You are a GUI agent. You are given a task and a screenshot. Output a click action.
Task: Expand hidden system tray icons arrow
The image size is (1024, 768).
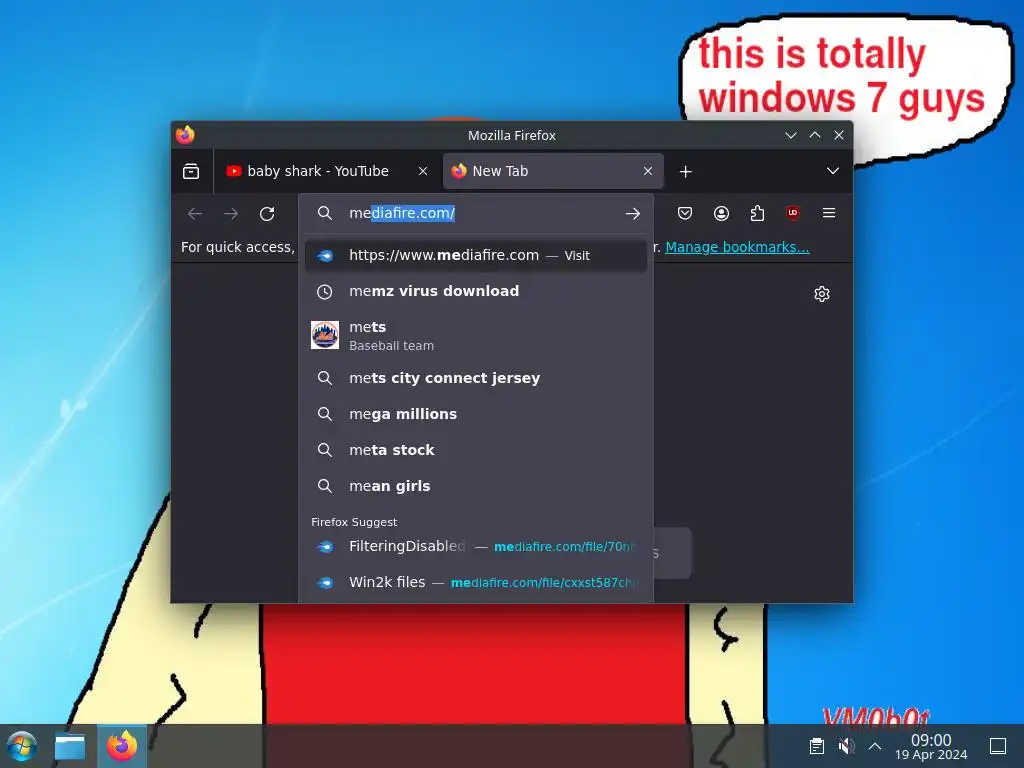(875, 746)
